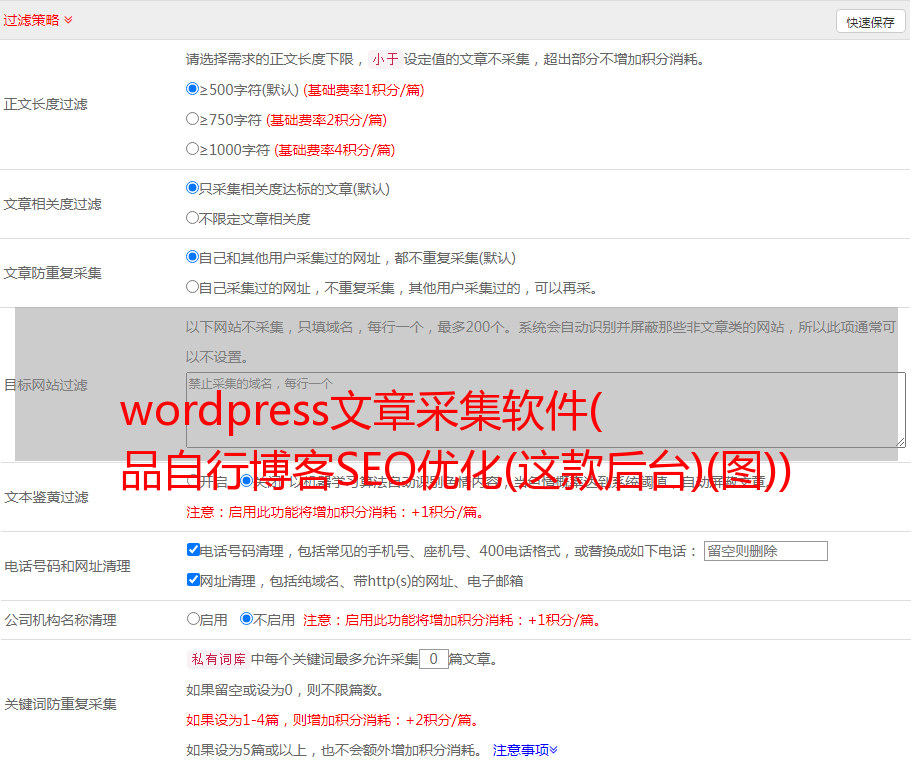Click the 文章相关度过滤 row label
This screenshot has height=768, width=912.
pyautogui.click(x=52, y=204)
